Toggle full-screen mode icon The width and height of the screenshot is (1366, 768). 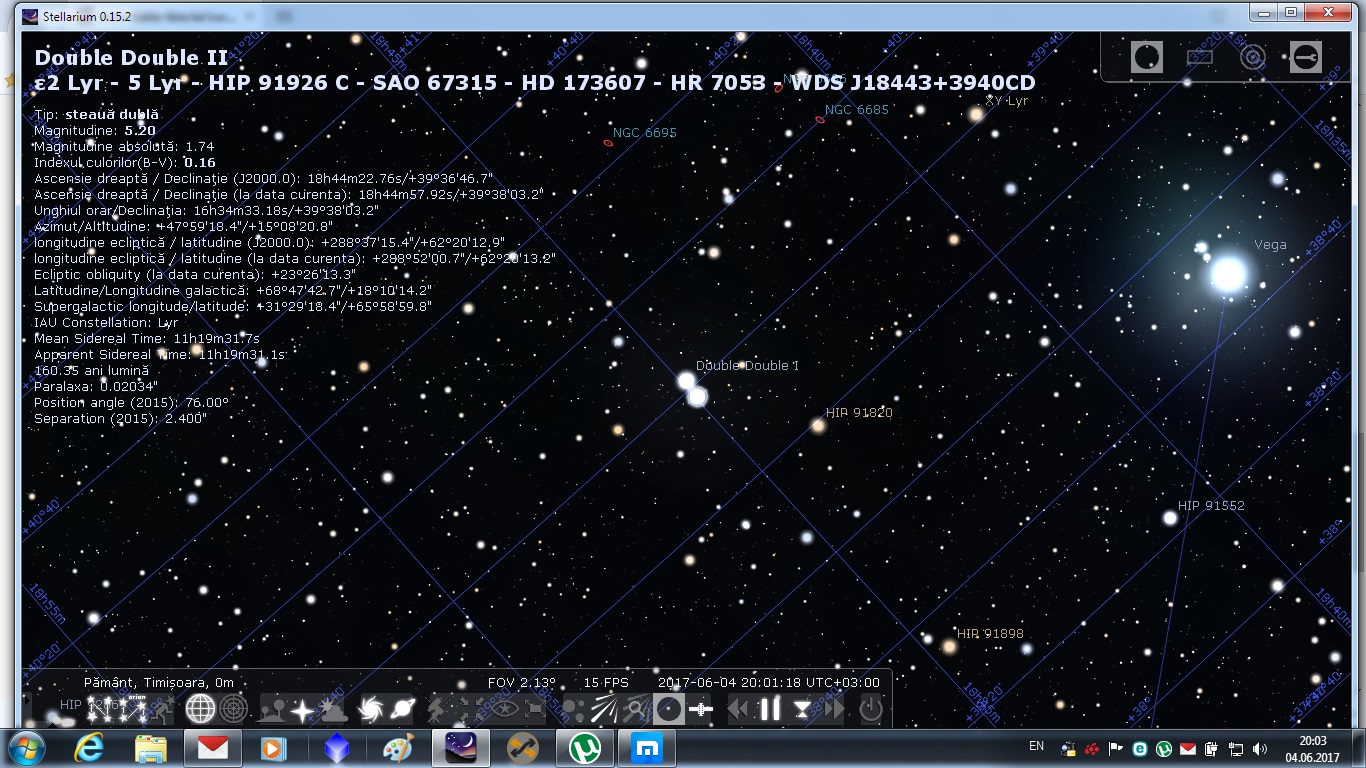[535, 709]
